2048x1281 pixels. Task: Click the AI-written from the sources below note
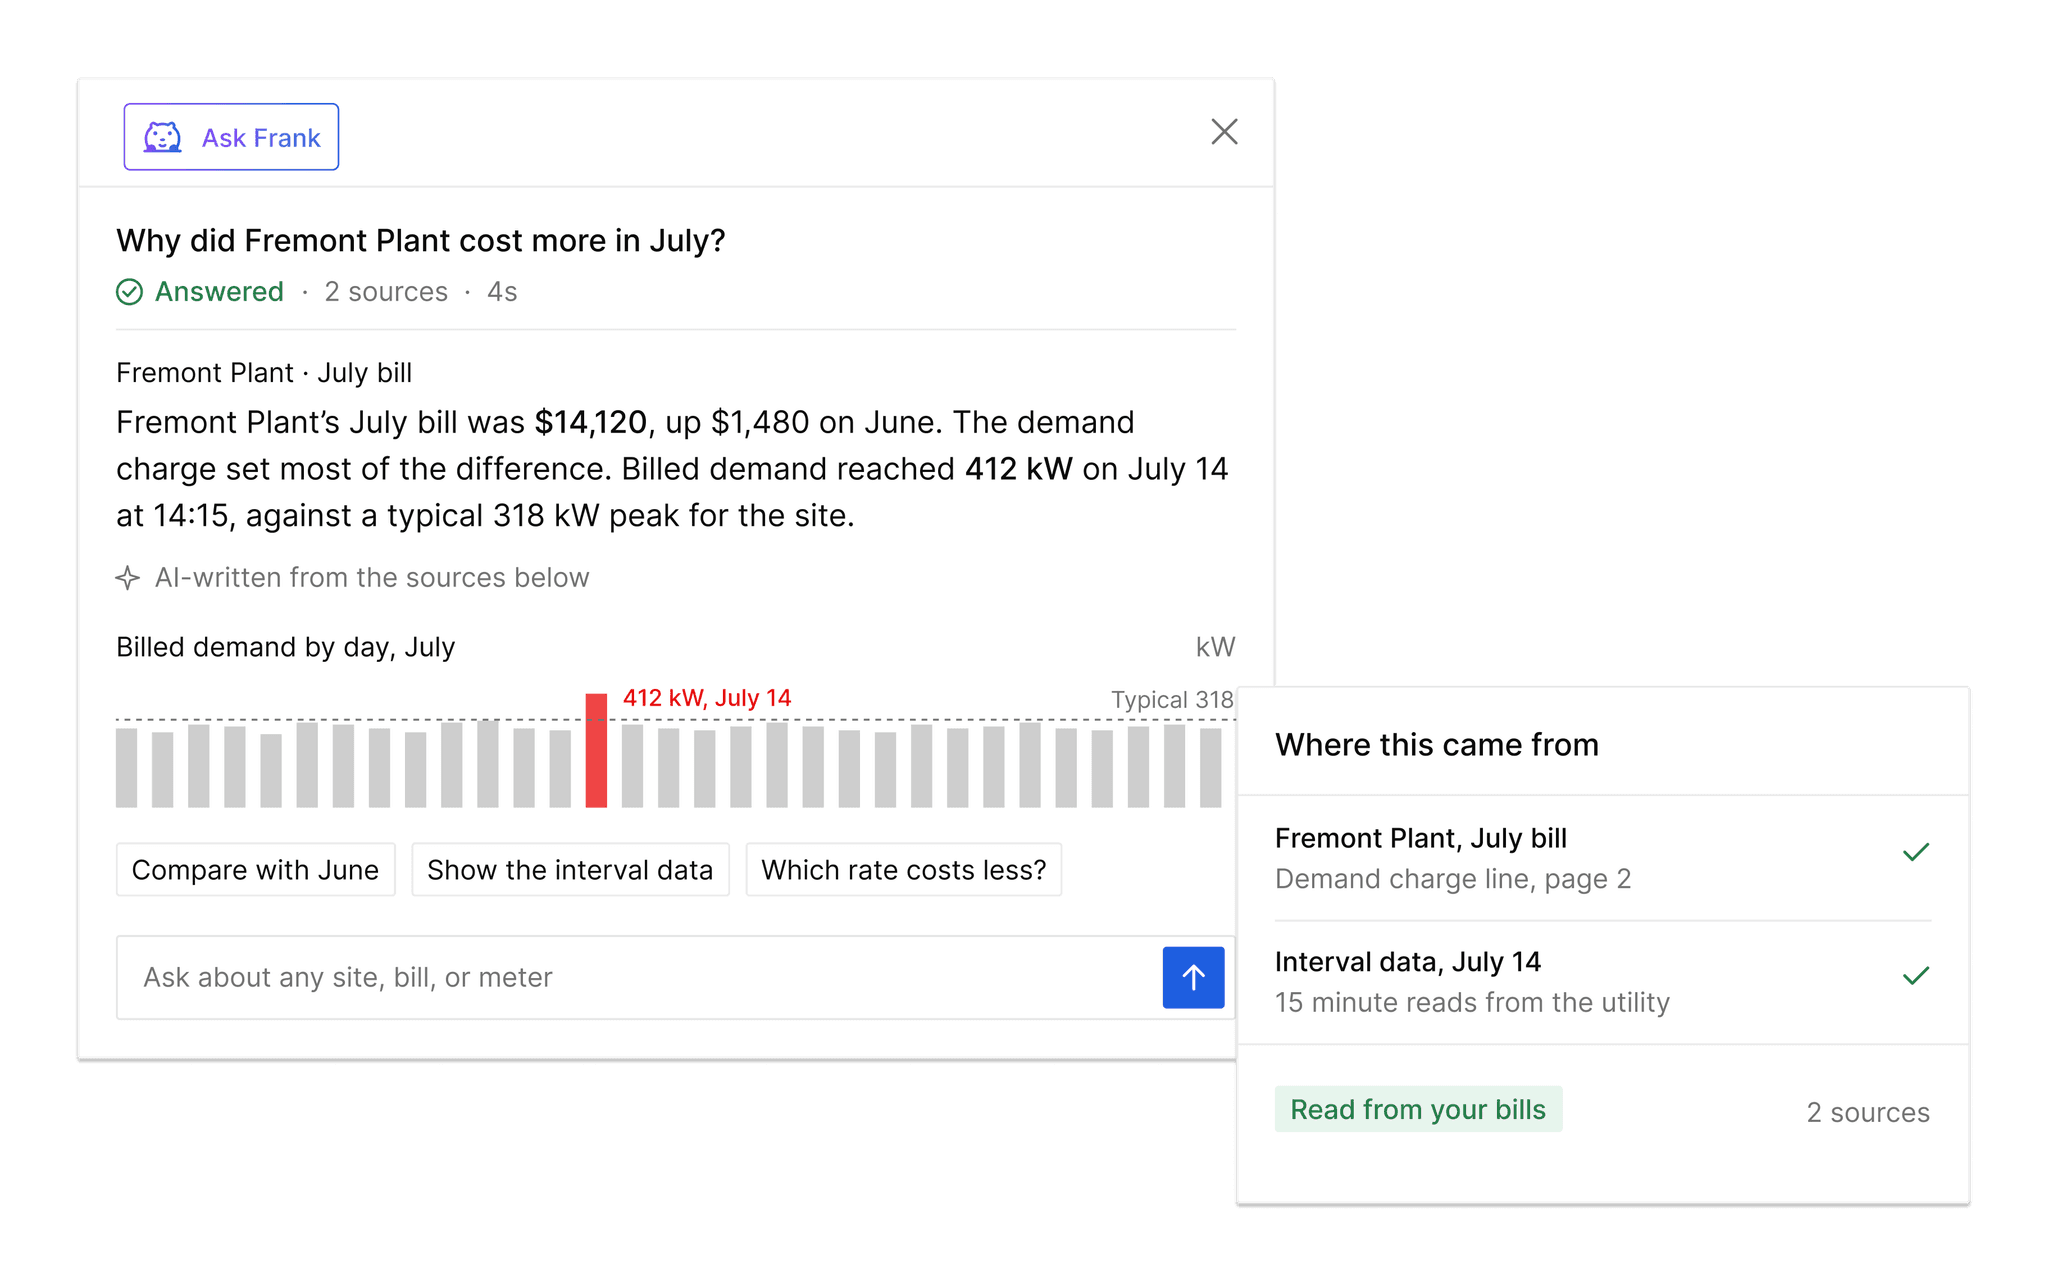[x=372, y=578]
